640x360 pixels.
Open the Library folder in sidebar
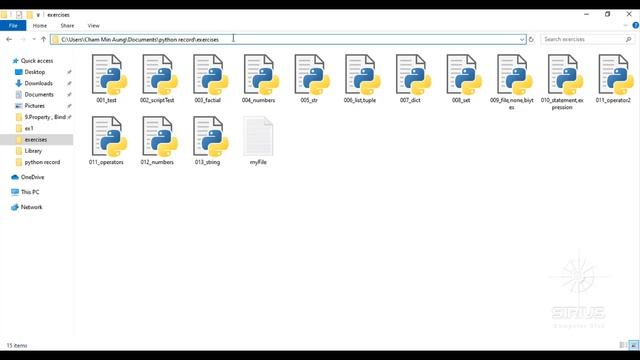point(29,151)
